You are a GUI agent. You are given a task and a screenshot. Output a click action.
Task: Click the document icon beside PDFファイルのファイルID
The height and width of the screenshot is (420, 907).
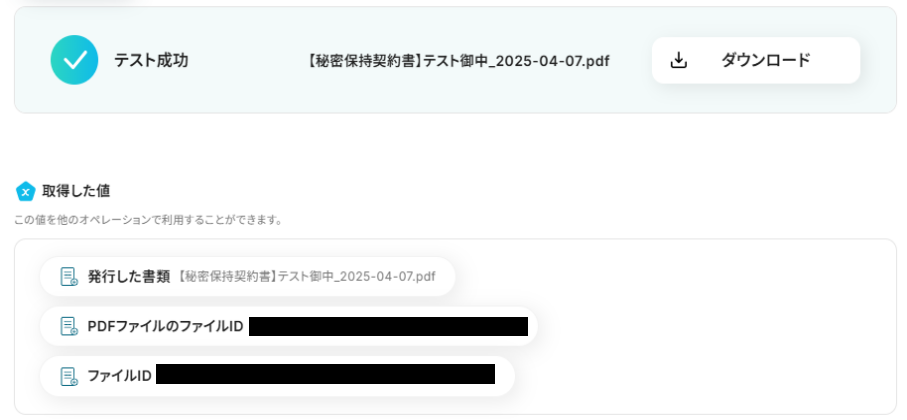(x=69, y=326)
